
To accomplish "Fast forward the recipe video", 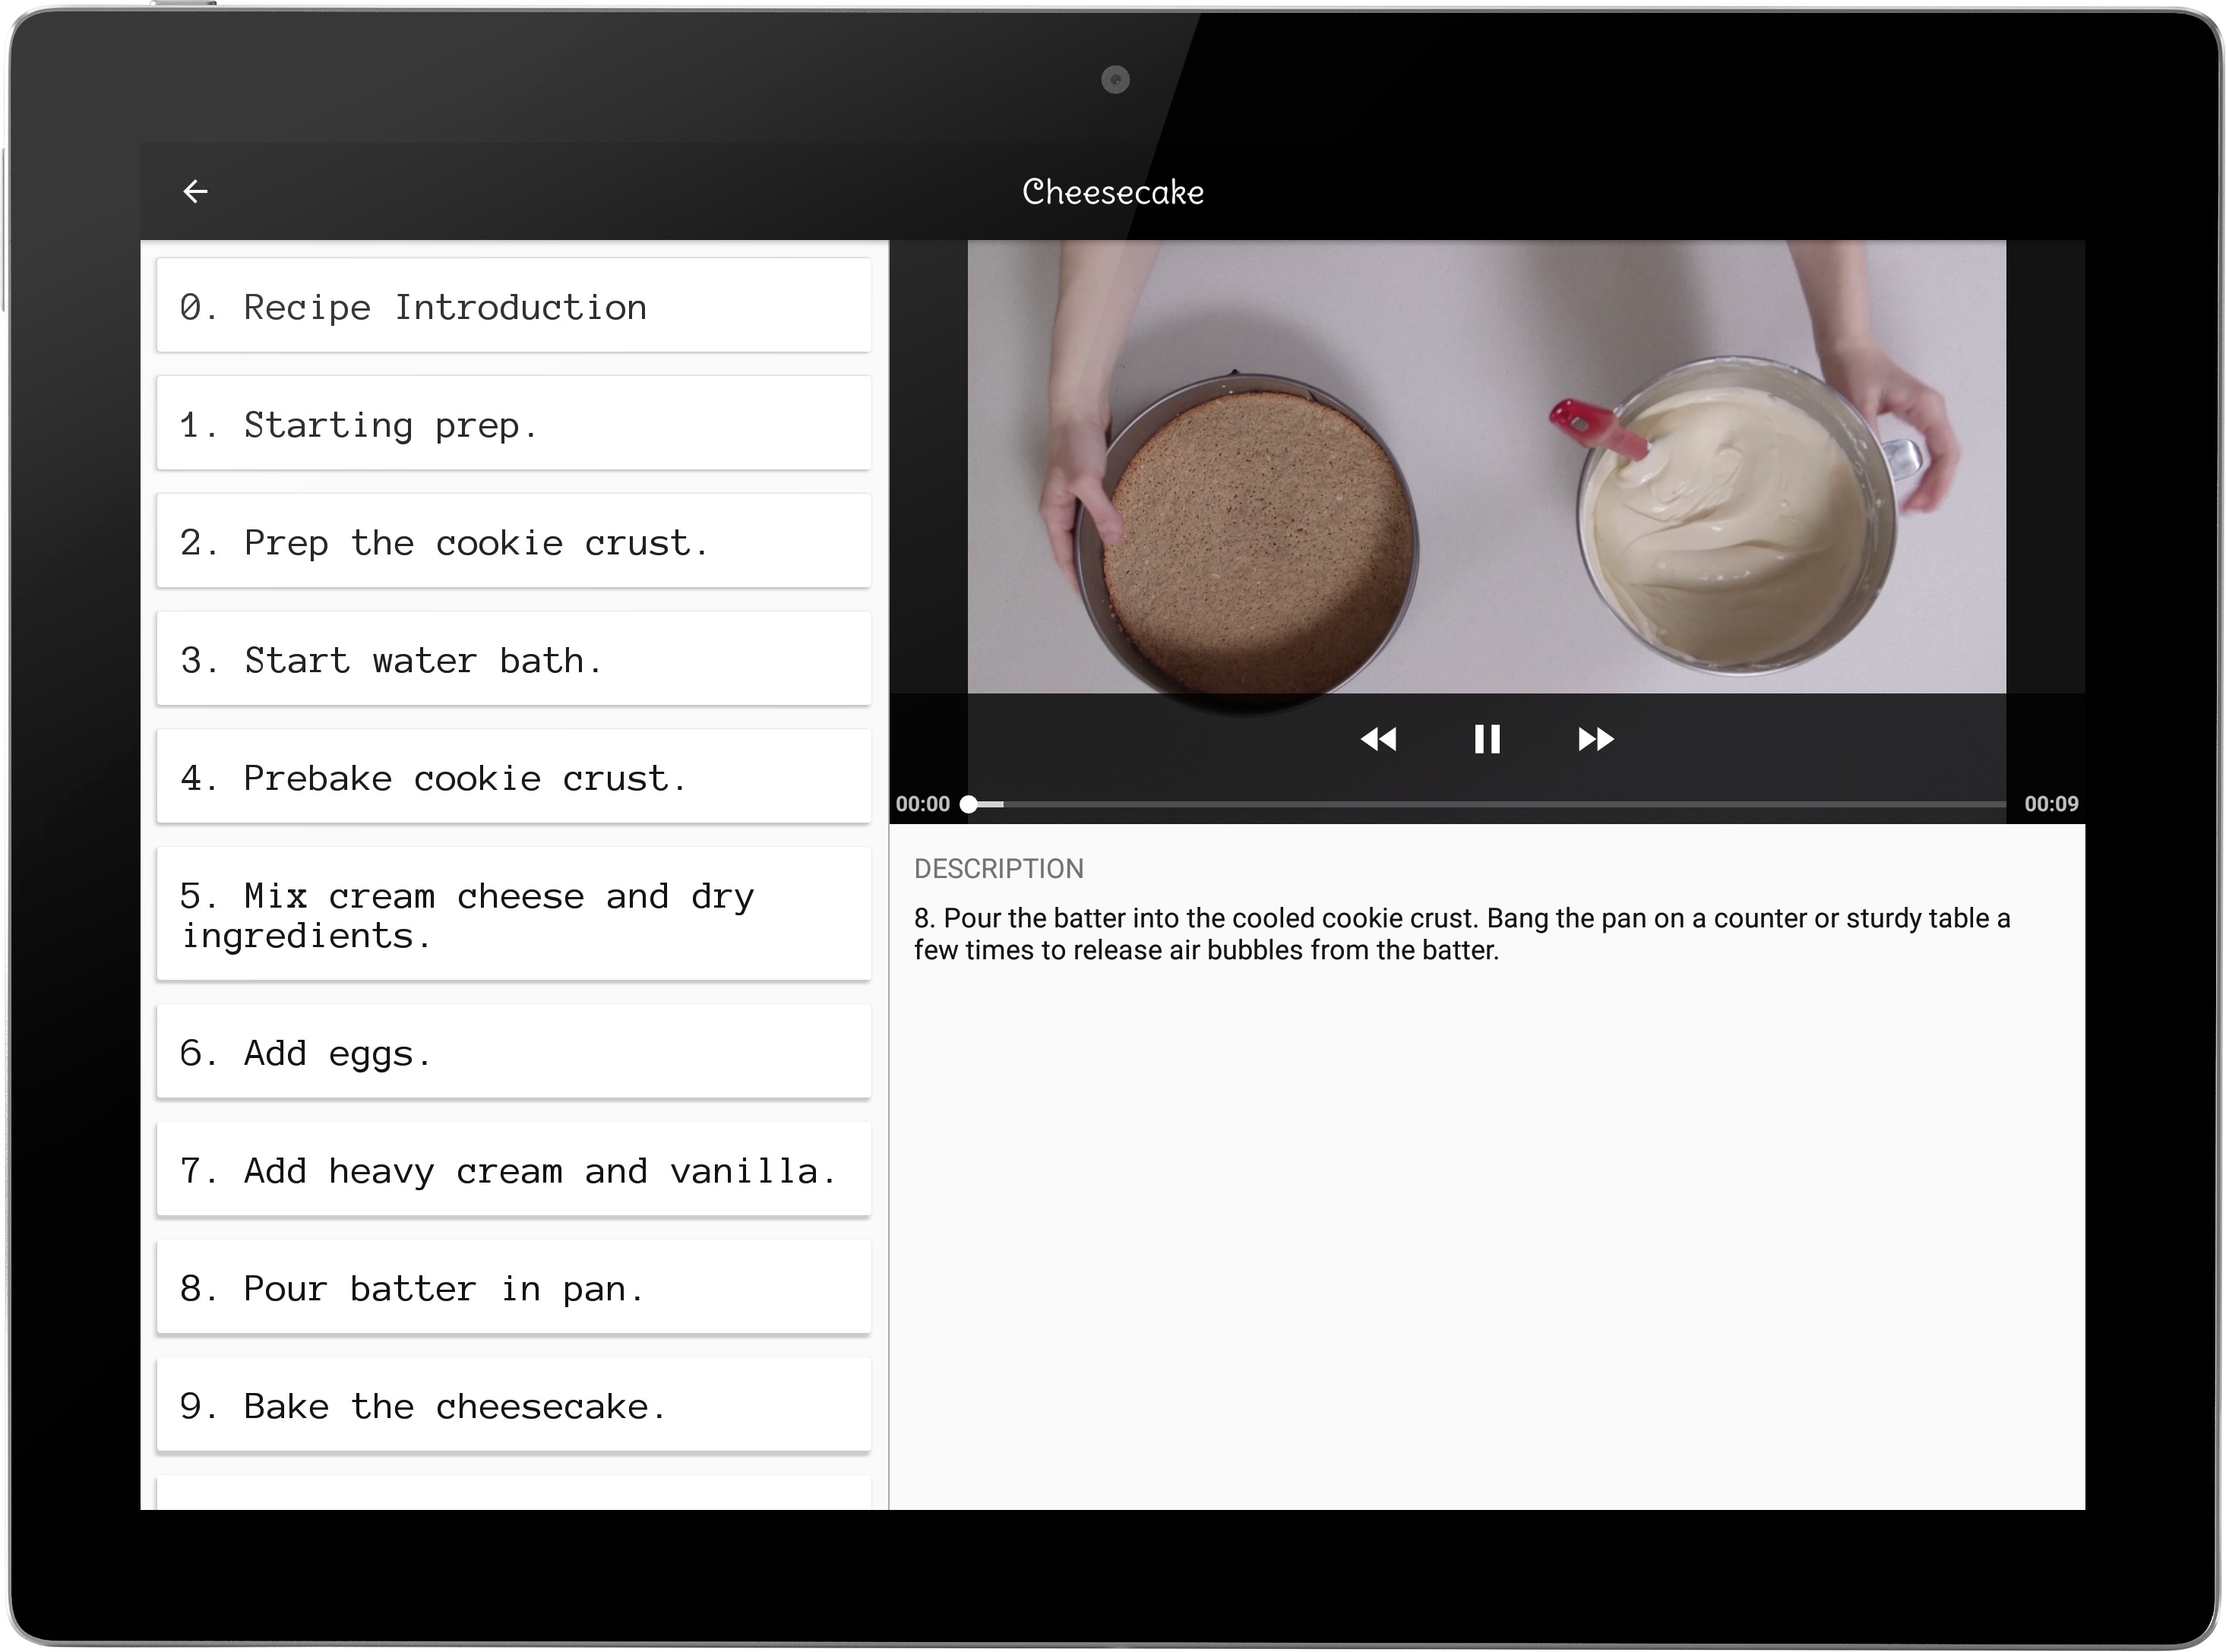I will tap(1595, 739).
